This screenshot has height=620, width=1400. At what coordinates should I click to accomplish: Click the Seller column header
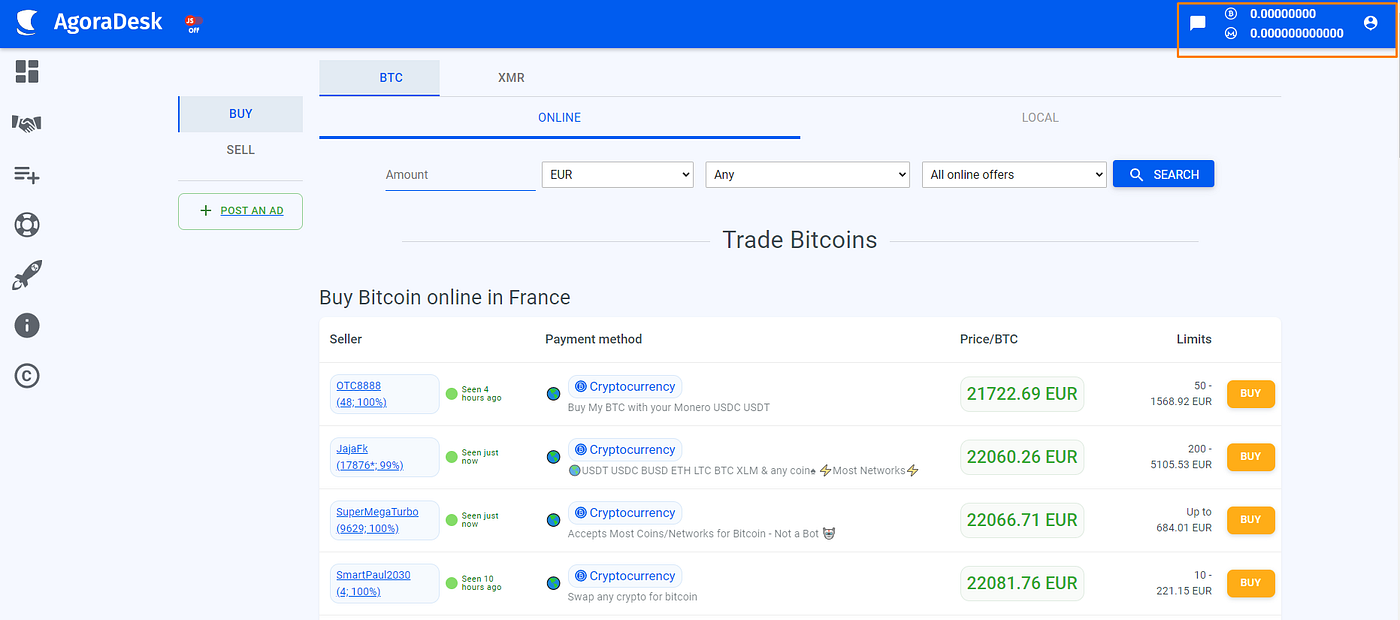click(x=346, y=340)
